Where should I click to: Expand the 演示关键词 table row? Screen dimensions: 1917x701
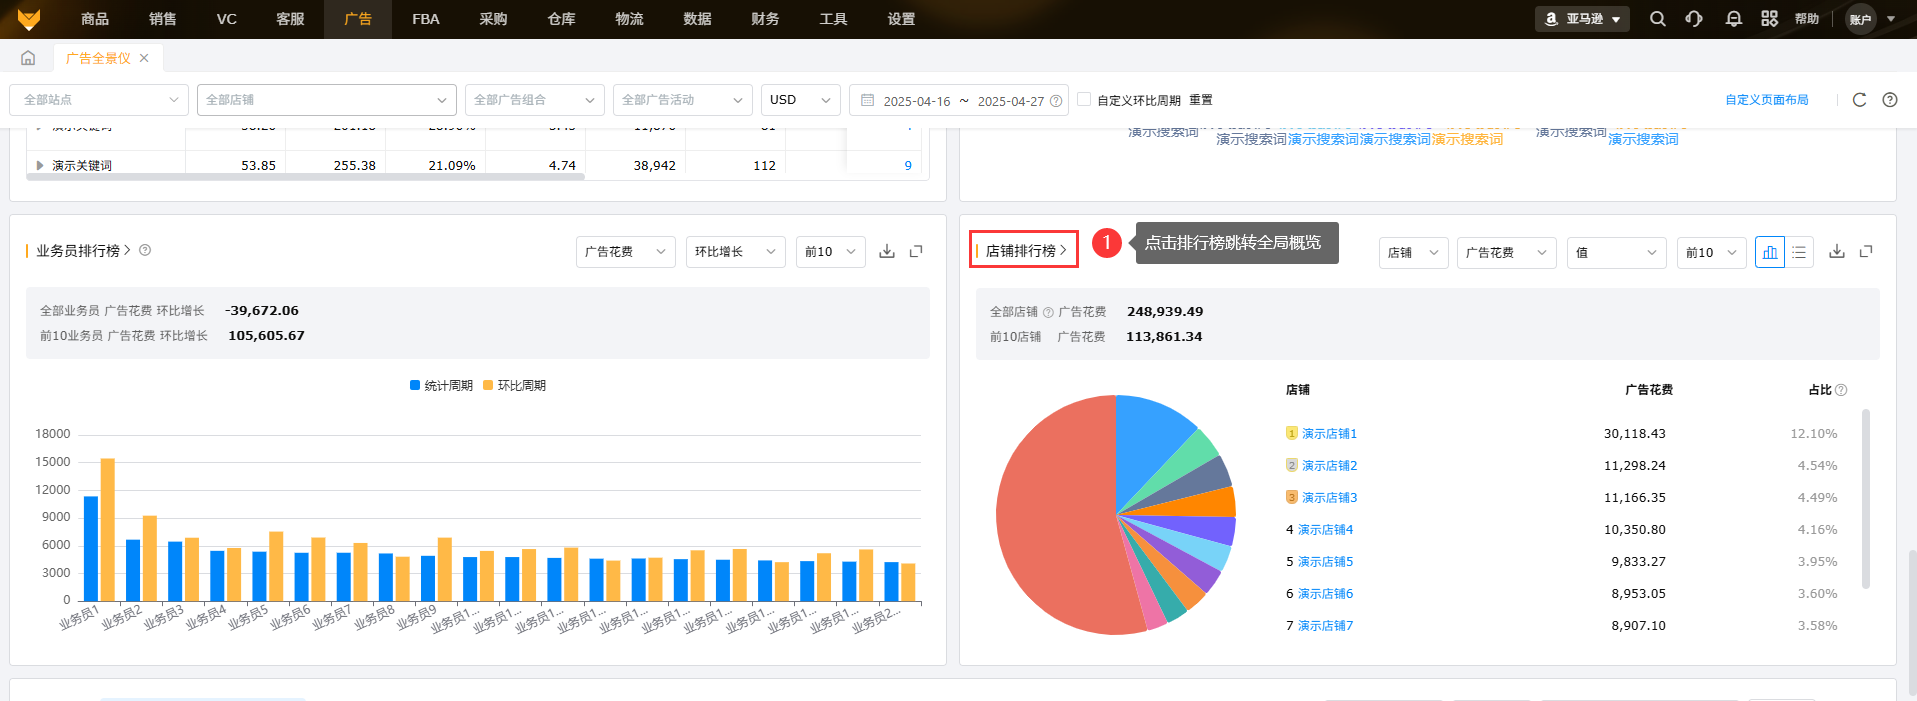point(40,166)
